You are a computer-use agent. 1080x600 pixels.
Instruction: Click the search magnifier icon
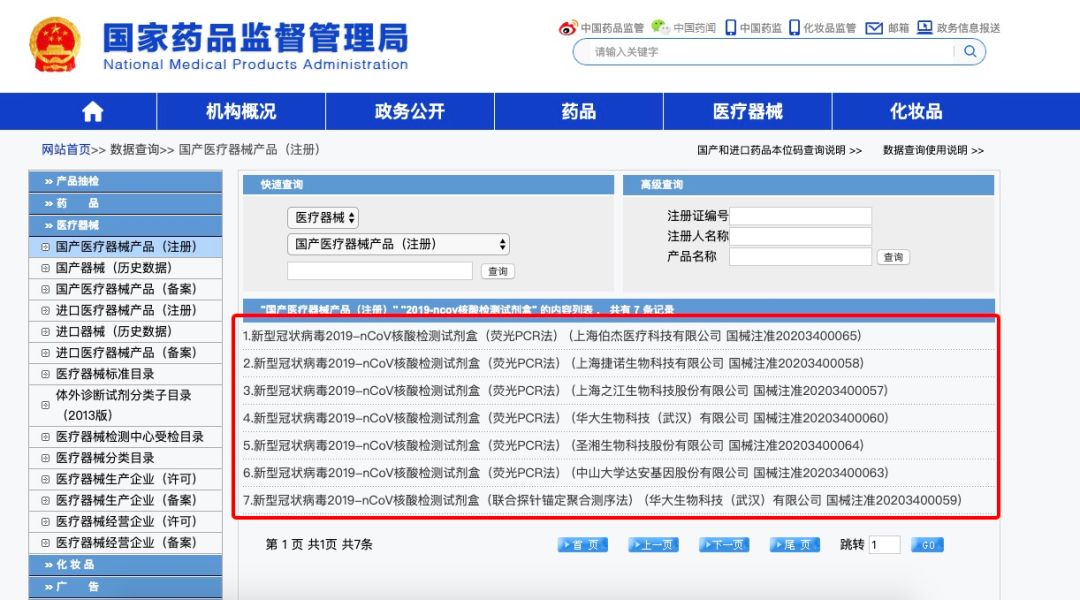pyautogui.click(x=970, y=52)
